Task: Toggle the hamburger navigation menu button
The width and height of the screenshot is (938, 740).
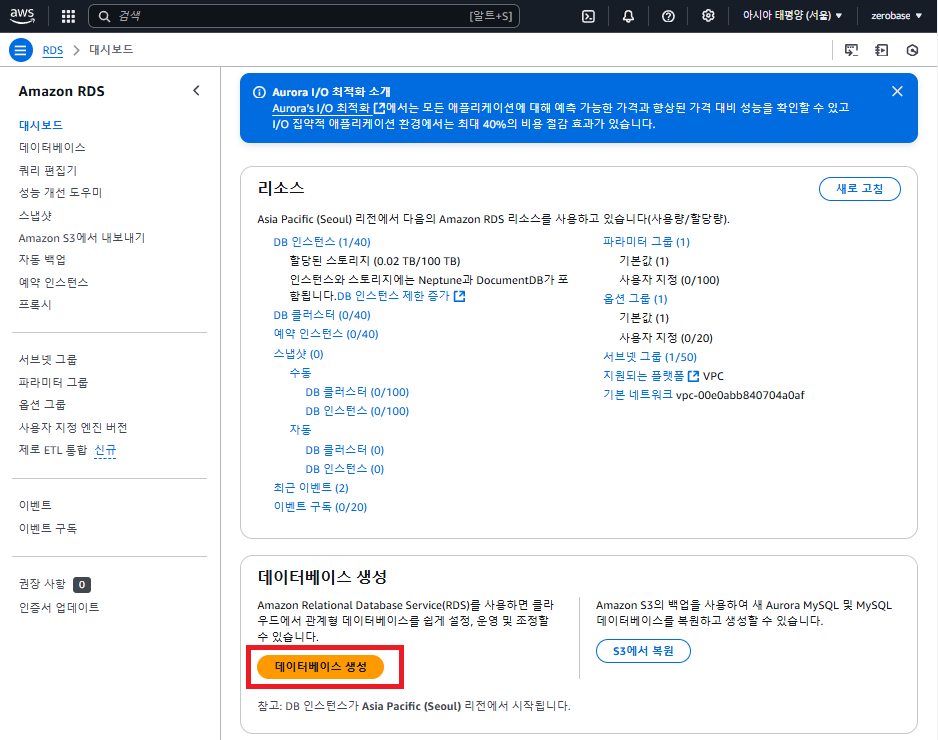Action: click(x=20, y=50)
